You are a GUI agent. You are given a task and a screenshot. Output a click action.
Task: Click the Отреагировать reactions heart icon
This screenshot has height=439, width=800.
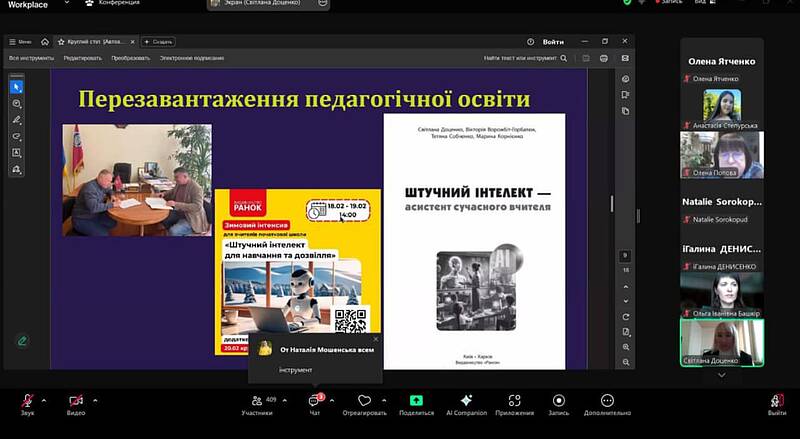364,401
